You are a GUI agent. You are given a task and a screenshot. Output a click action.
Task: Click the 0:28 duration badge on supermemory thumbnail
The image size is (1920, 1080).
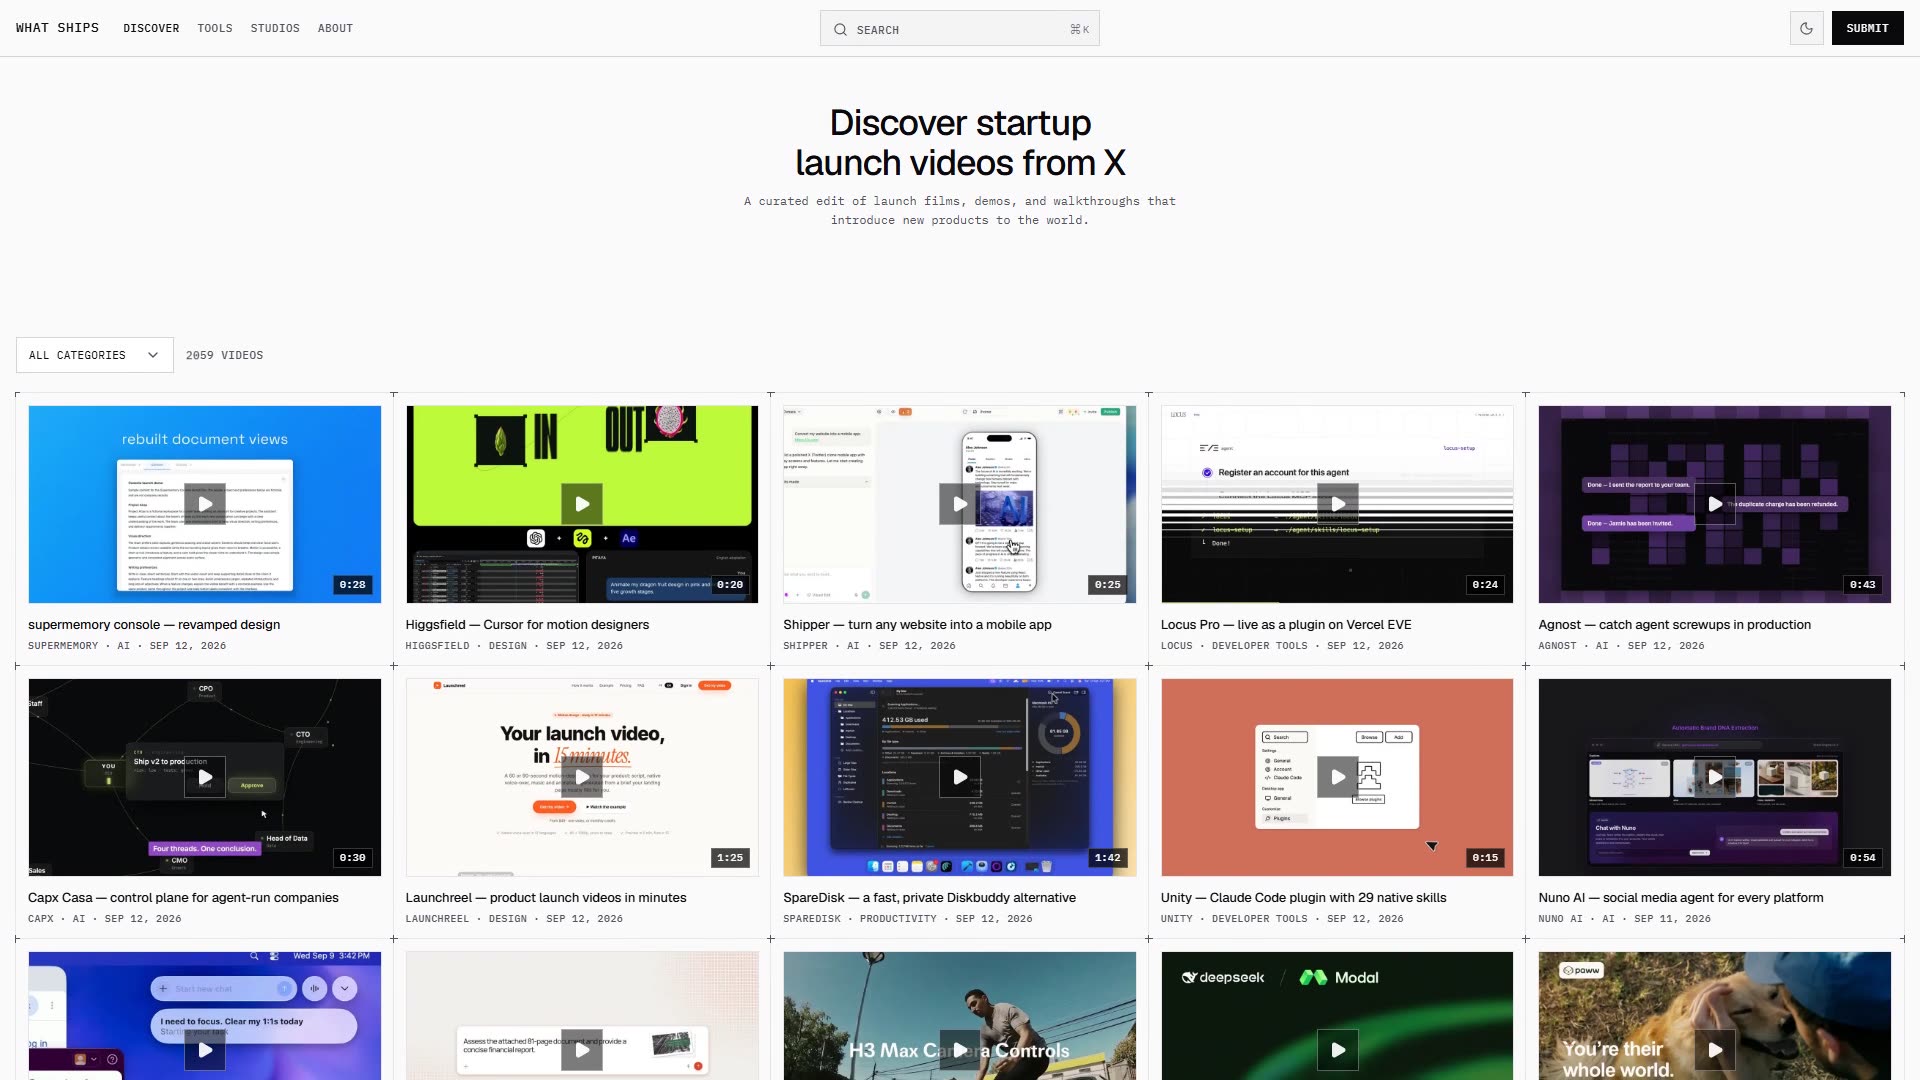(x=352, y=585)
